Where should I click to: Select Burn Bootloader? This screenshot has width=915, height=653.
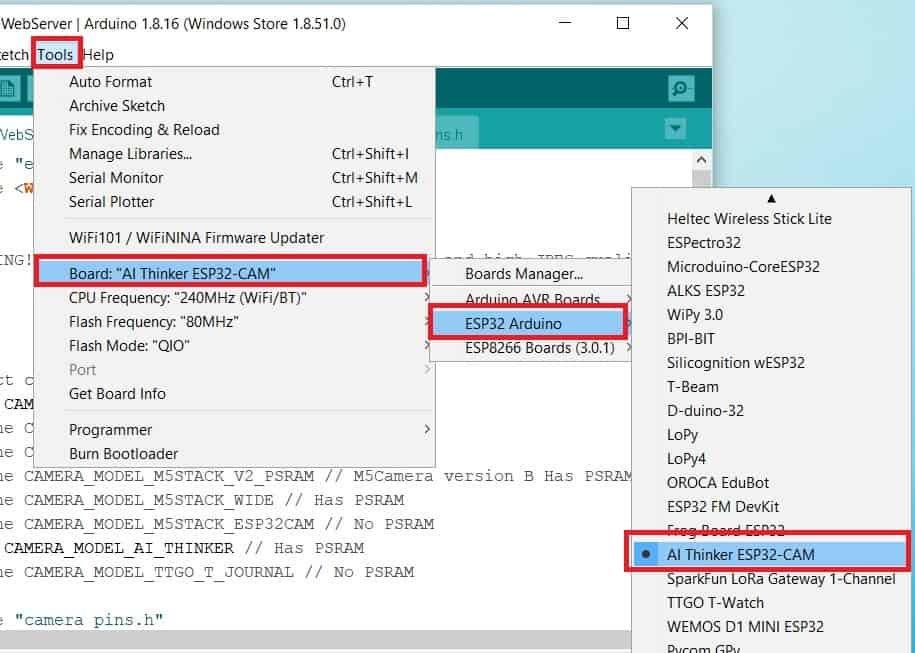coord(235,453)
